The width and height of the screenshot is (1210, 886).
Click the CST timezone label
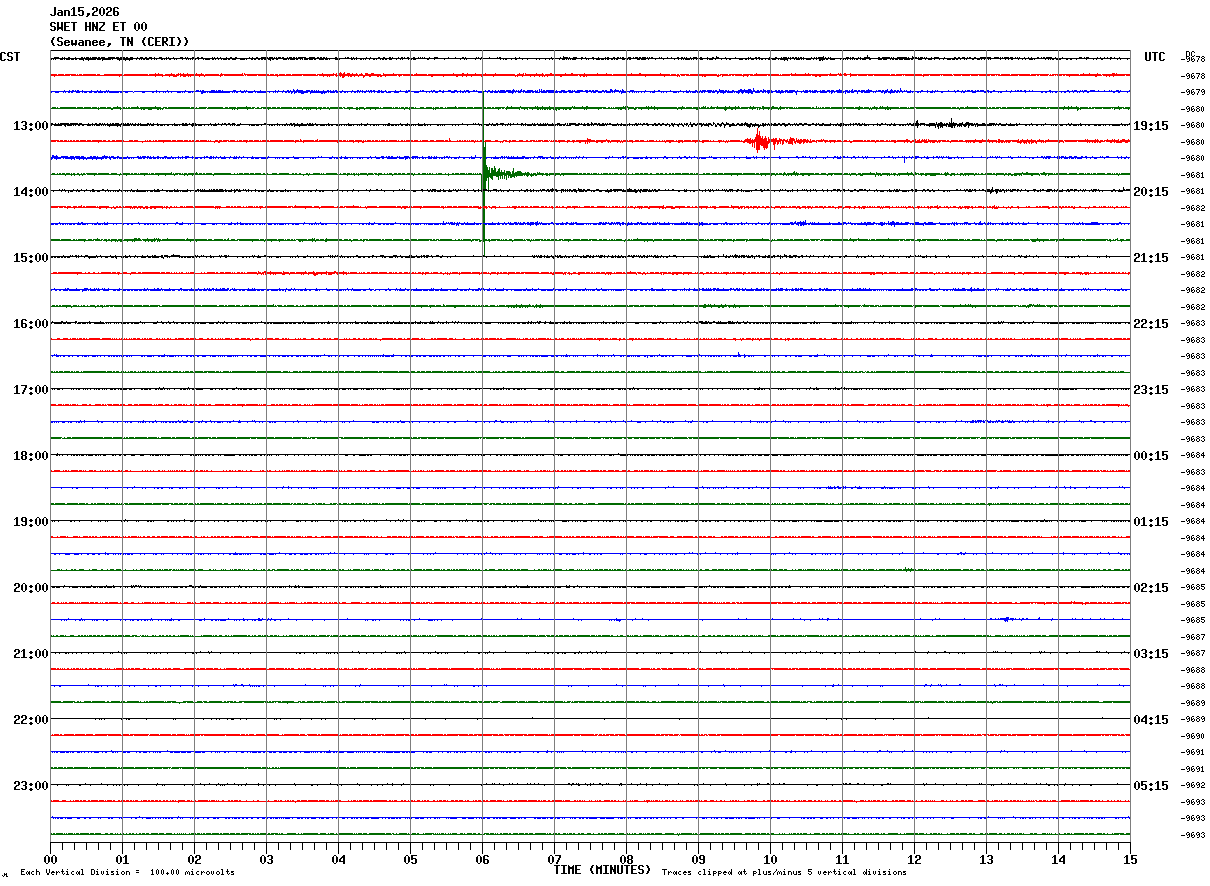tap(10, 57)
